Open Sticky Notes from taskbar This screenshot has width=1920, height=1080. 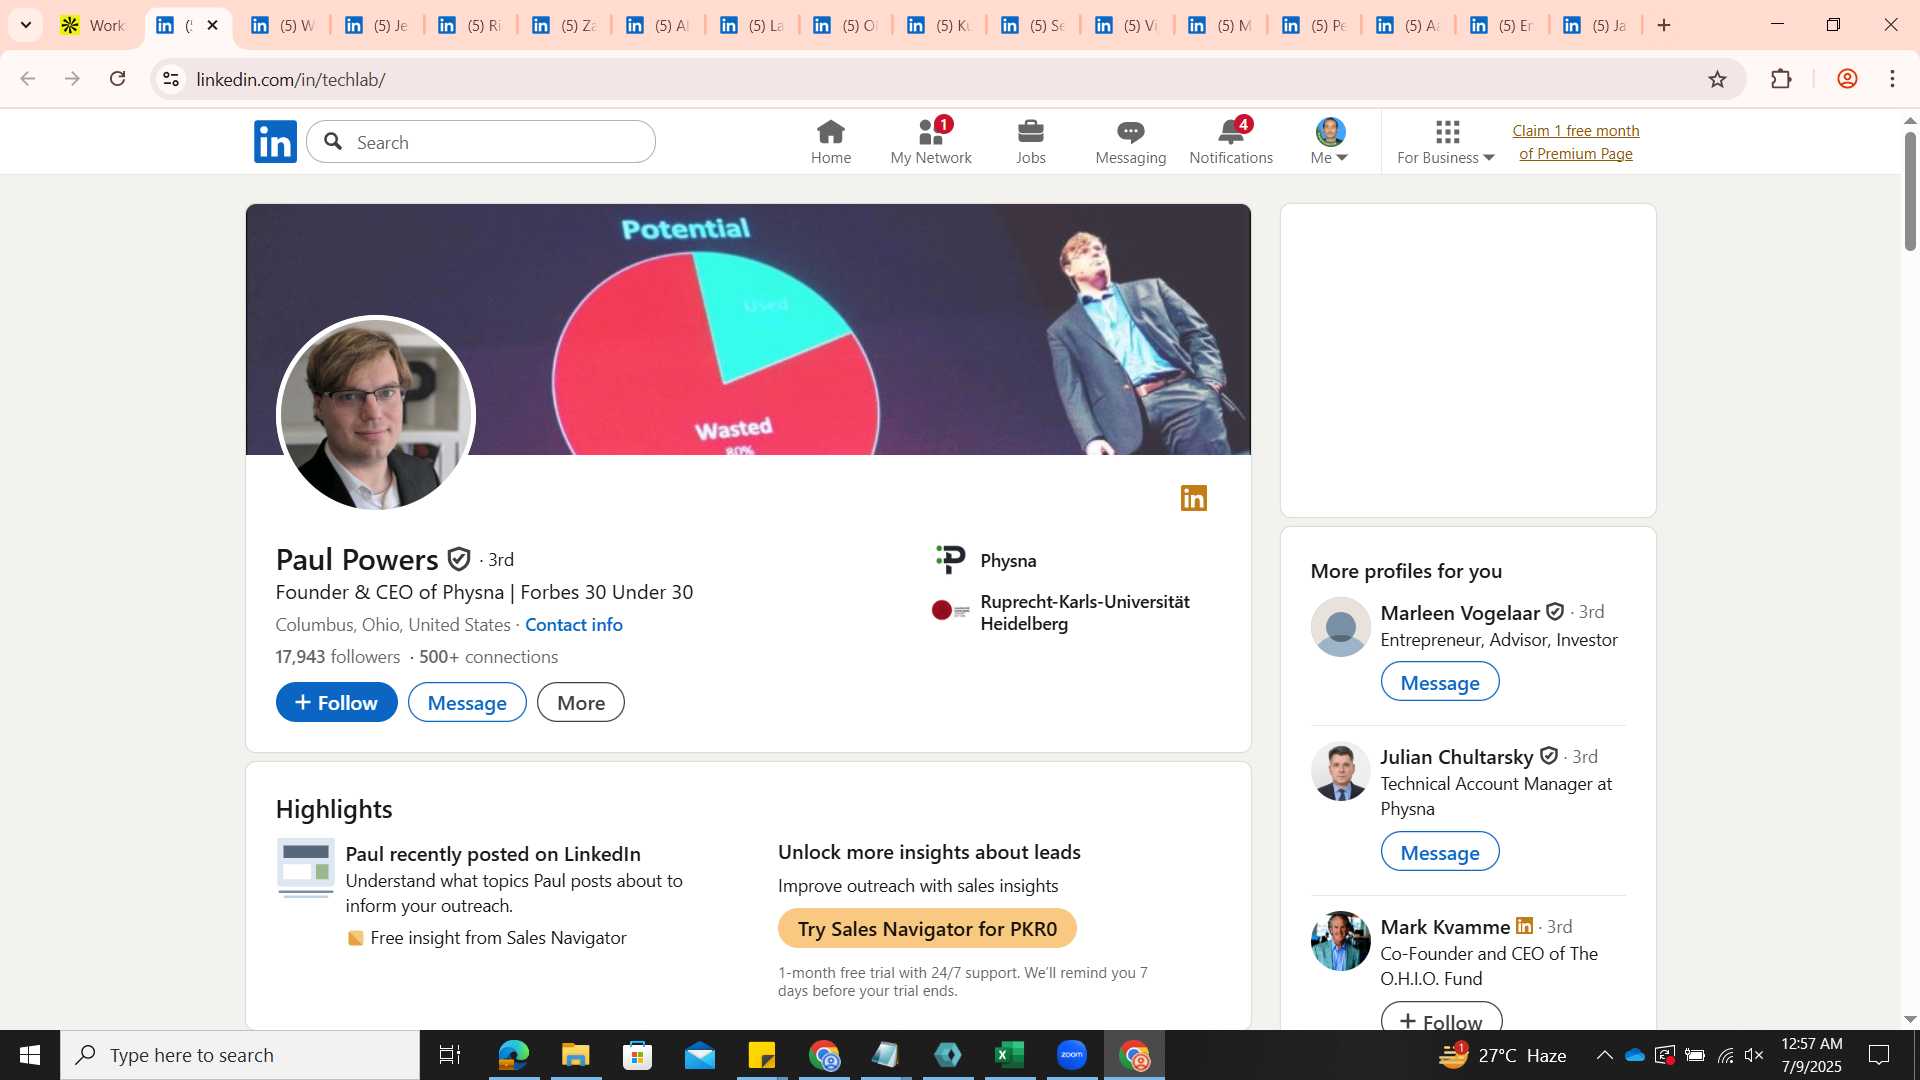coord(762,1055)
